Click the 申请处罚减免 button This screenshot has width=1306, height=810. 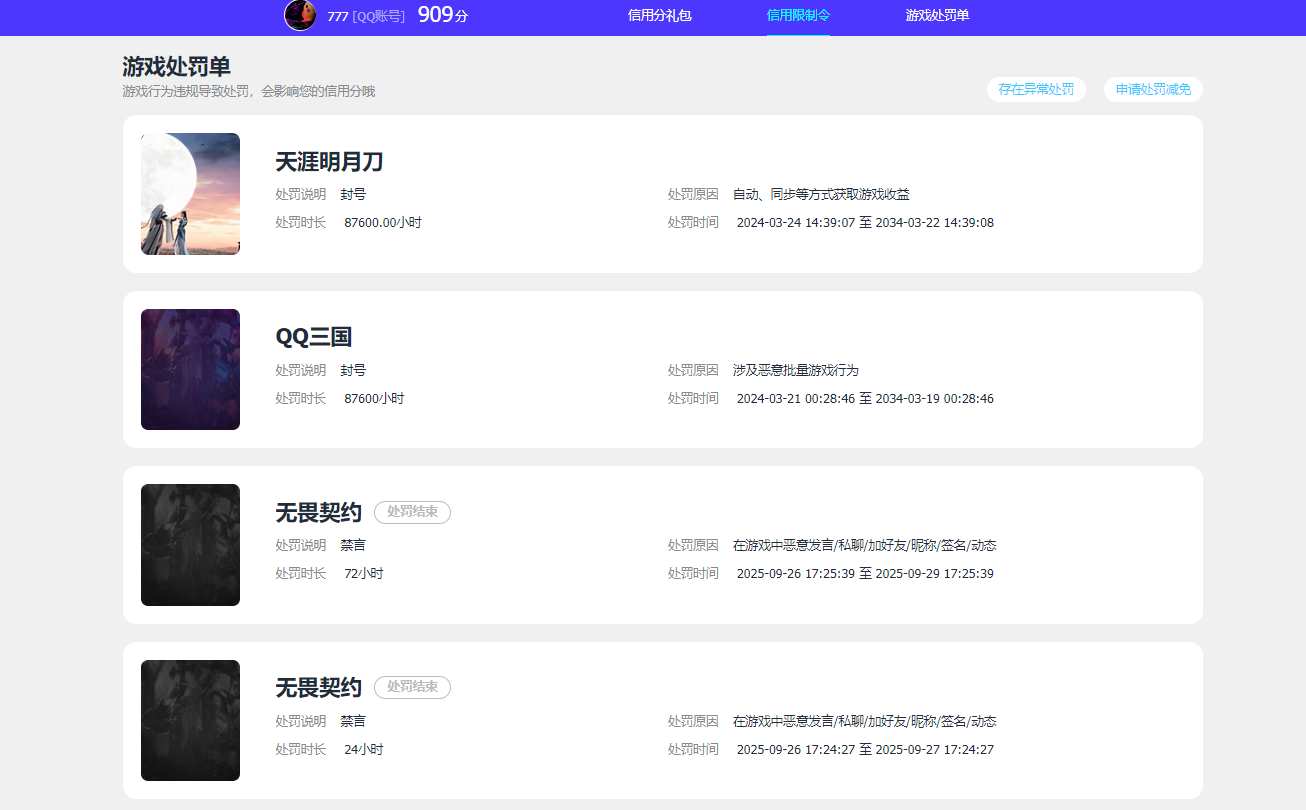coord(1153,89)
